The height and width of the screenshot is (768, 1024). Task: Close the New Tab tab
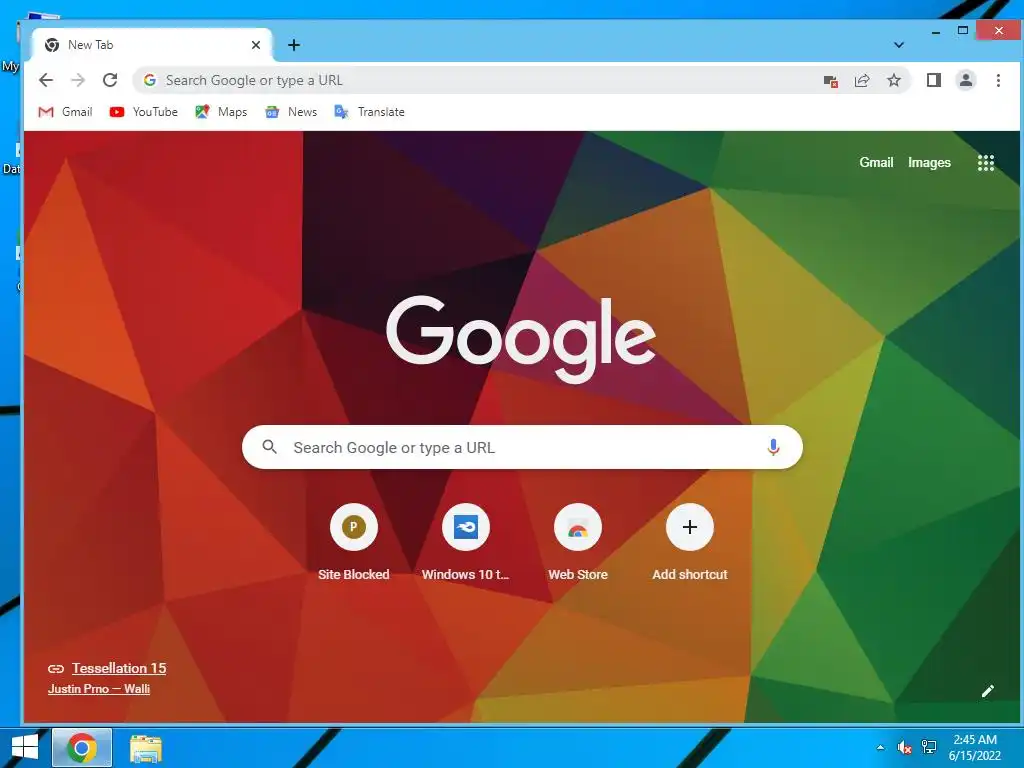tap(256, 45)
